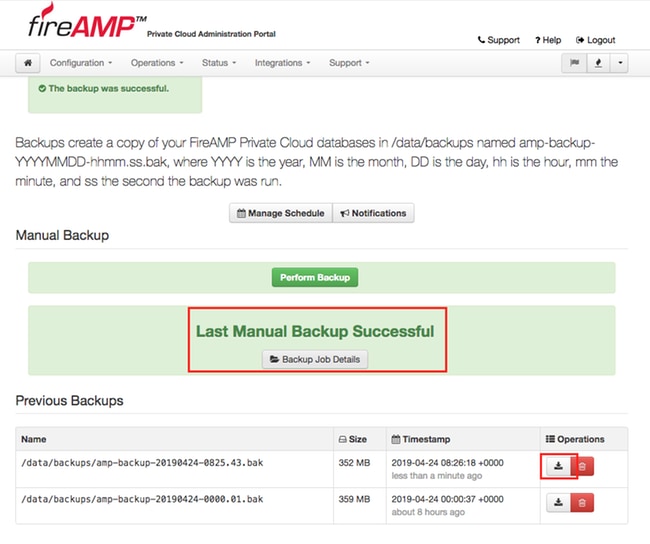
Task: Go to the home icon button
Action: click(x=28, y=63)
